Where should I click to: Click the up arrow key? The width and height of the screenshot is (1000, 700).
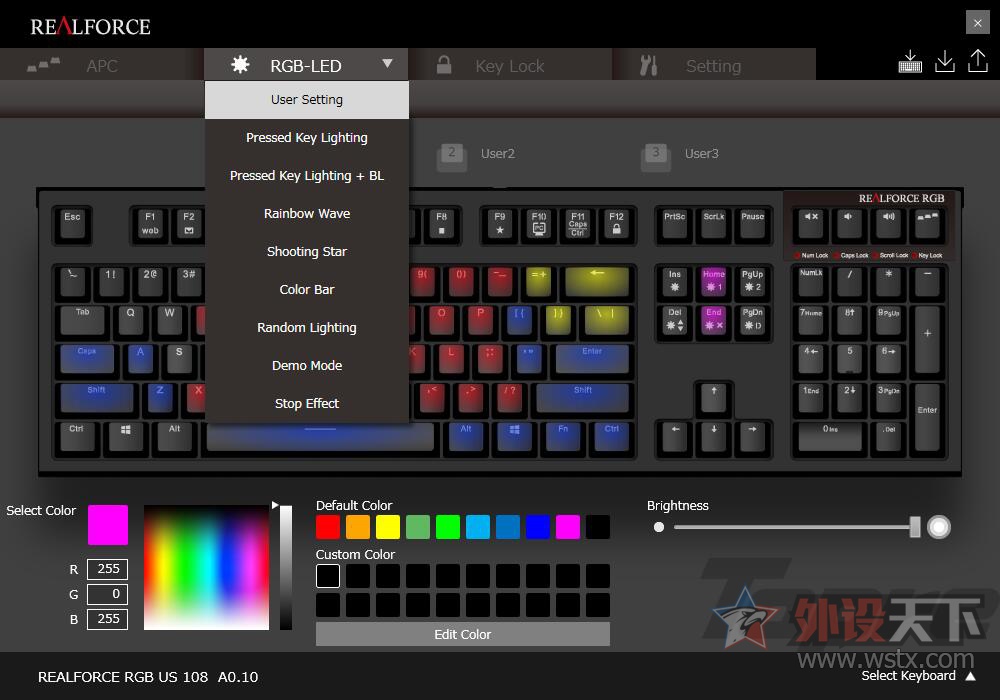714,398
